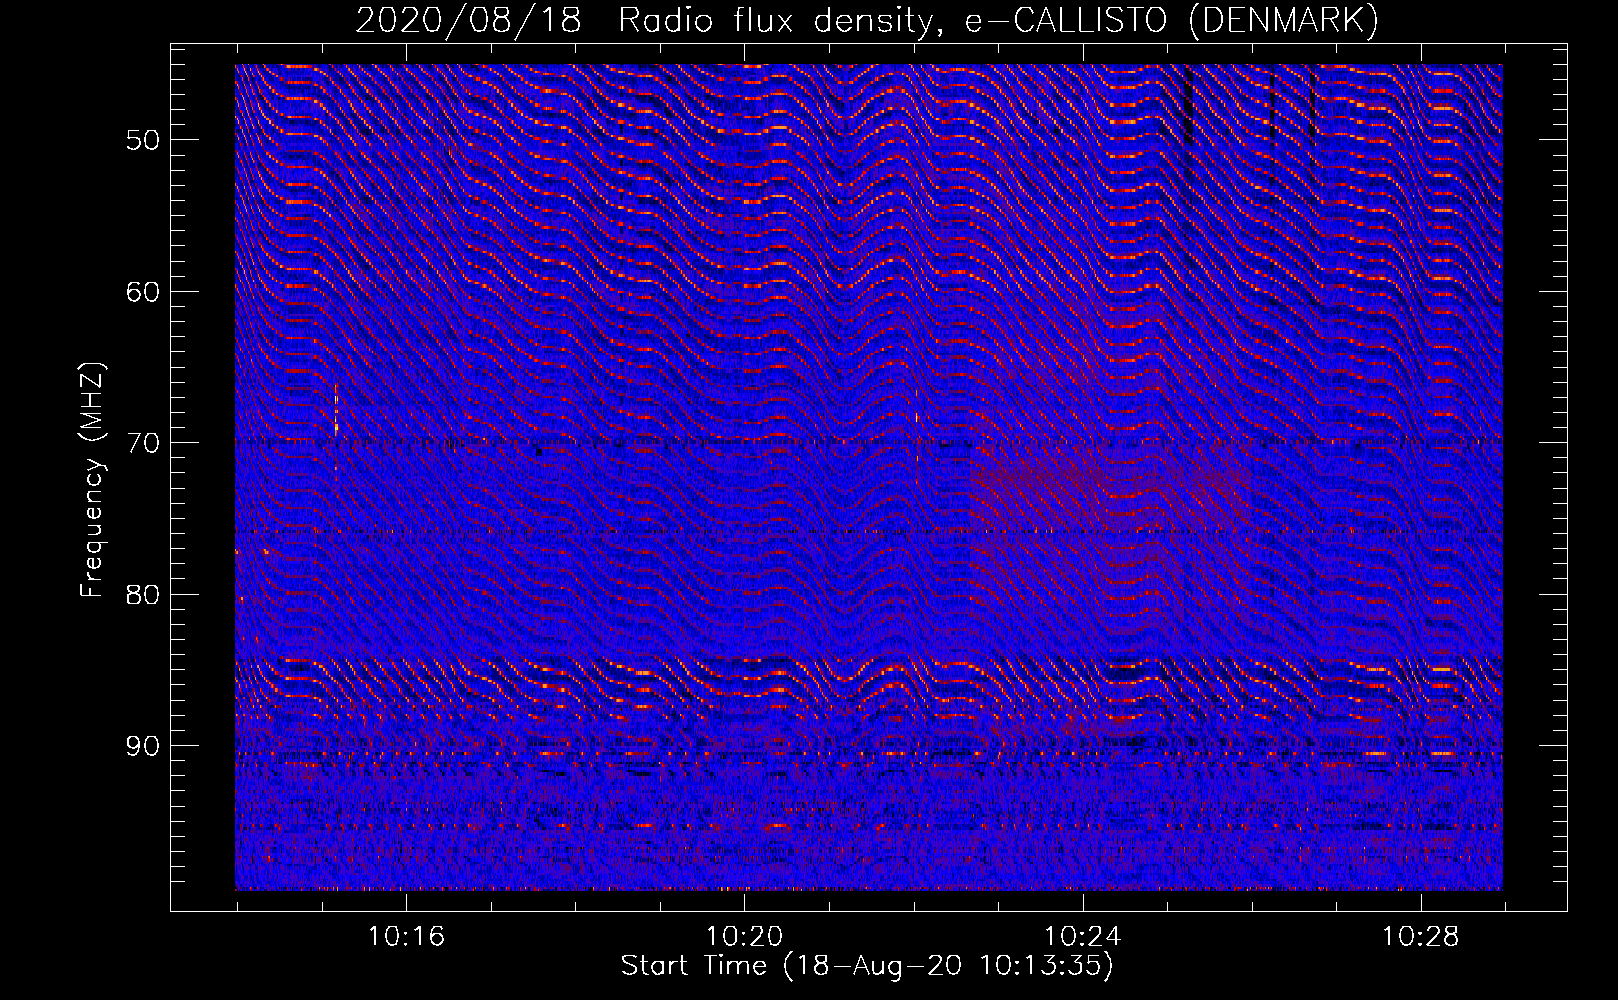Click the '10:16' time tick label
This screenshot has width=1618, height=1000.
pos(406,937)
